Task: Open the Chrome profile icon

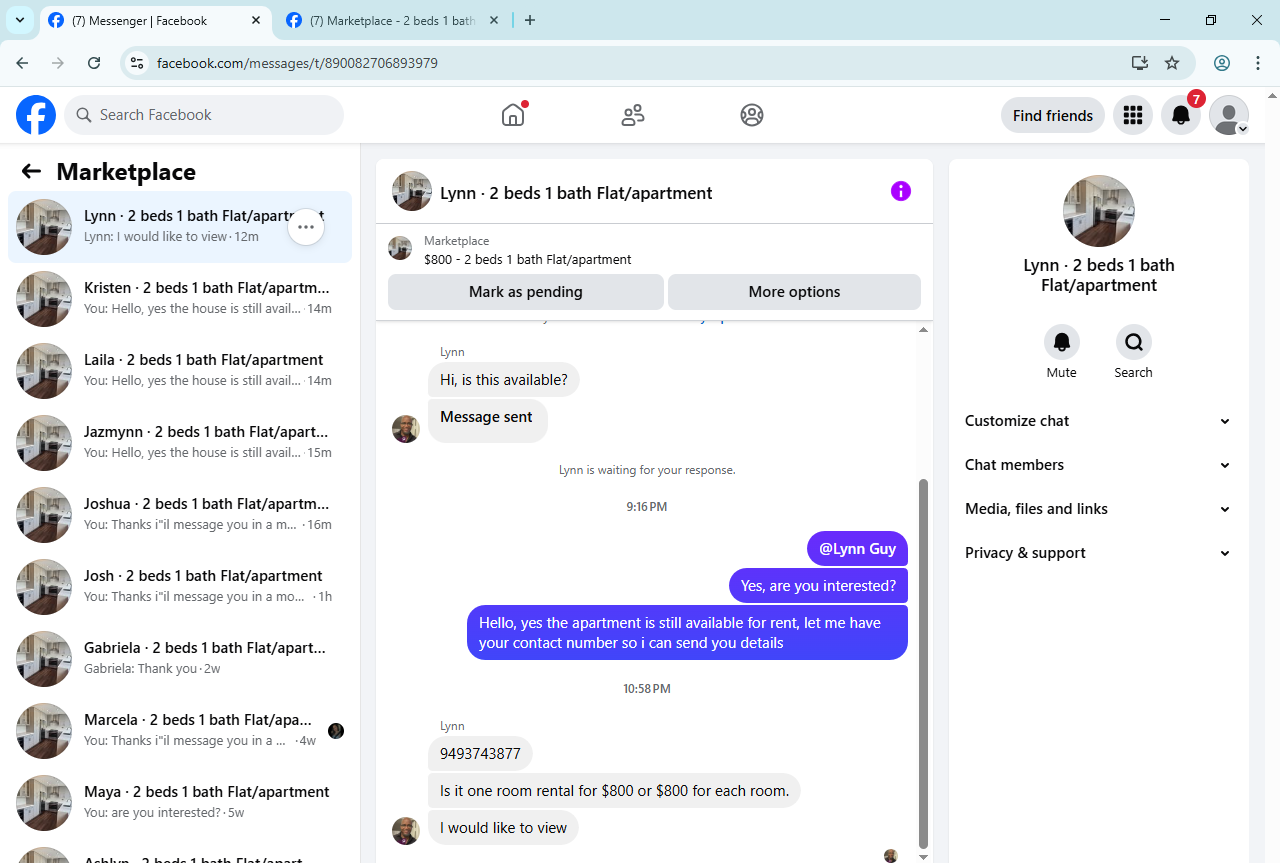Action: 1222,63
